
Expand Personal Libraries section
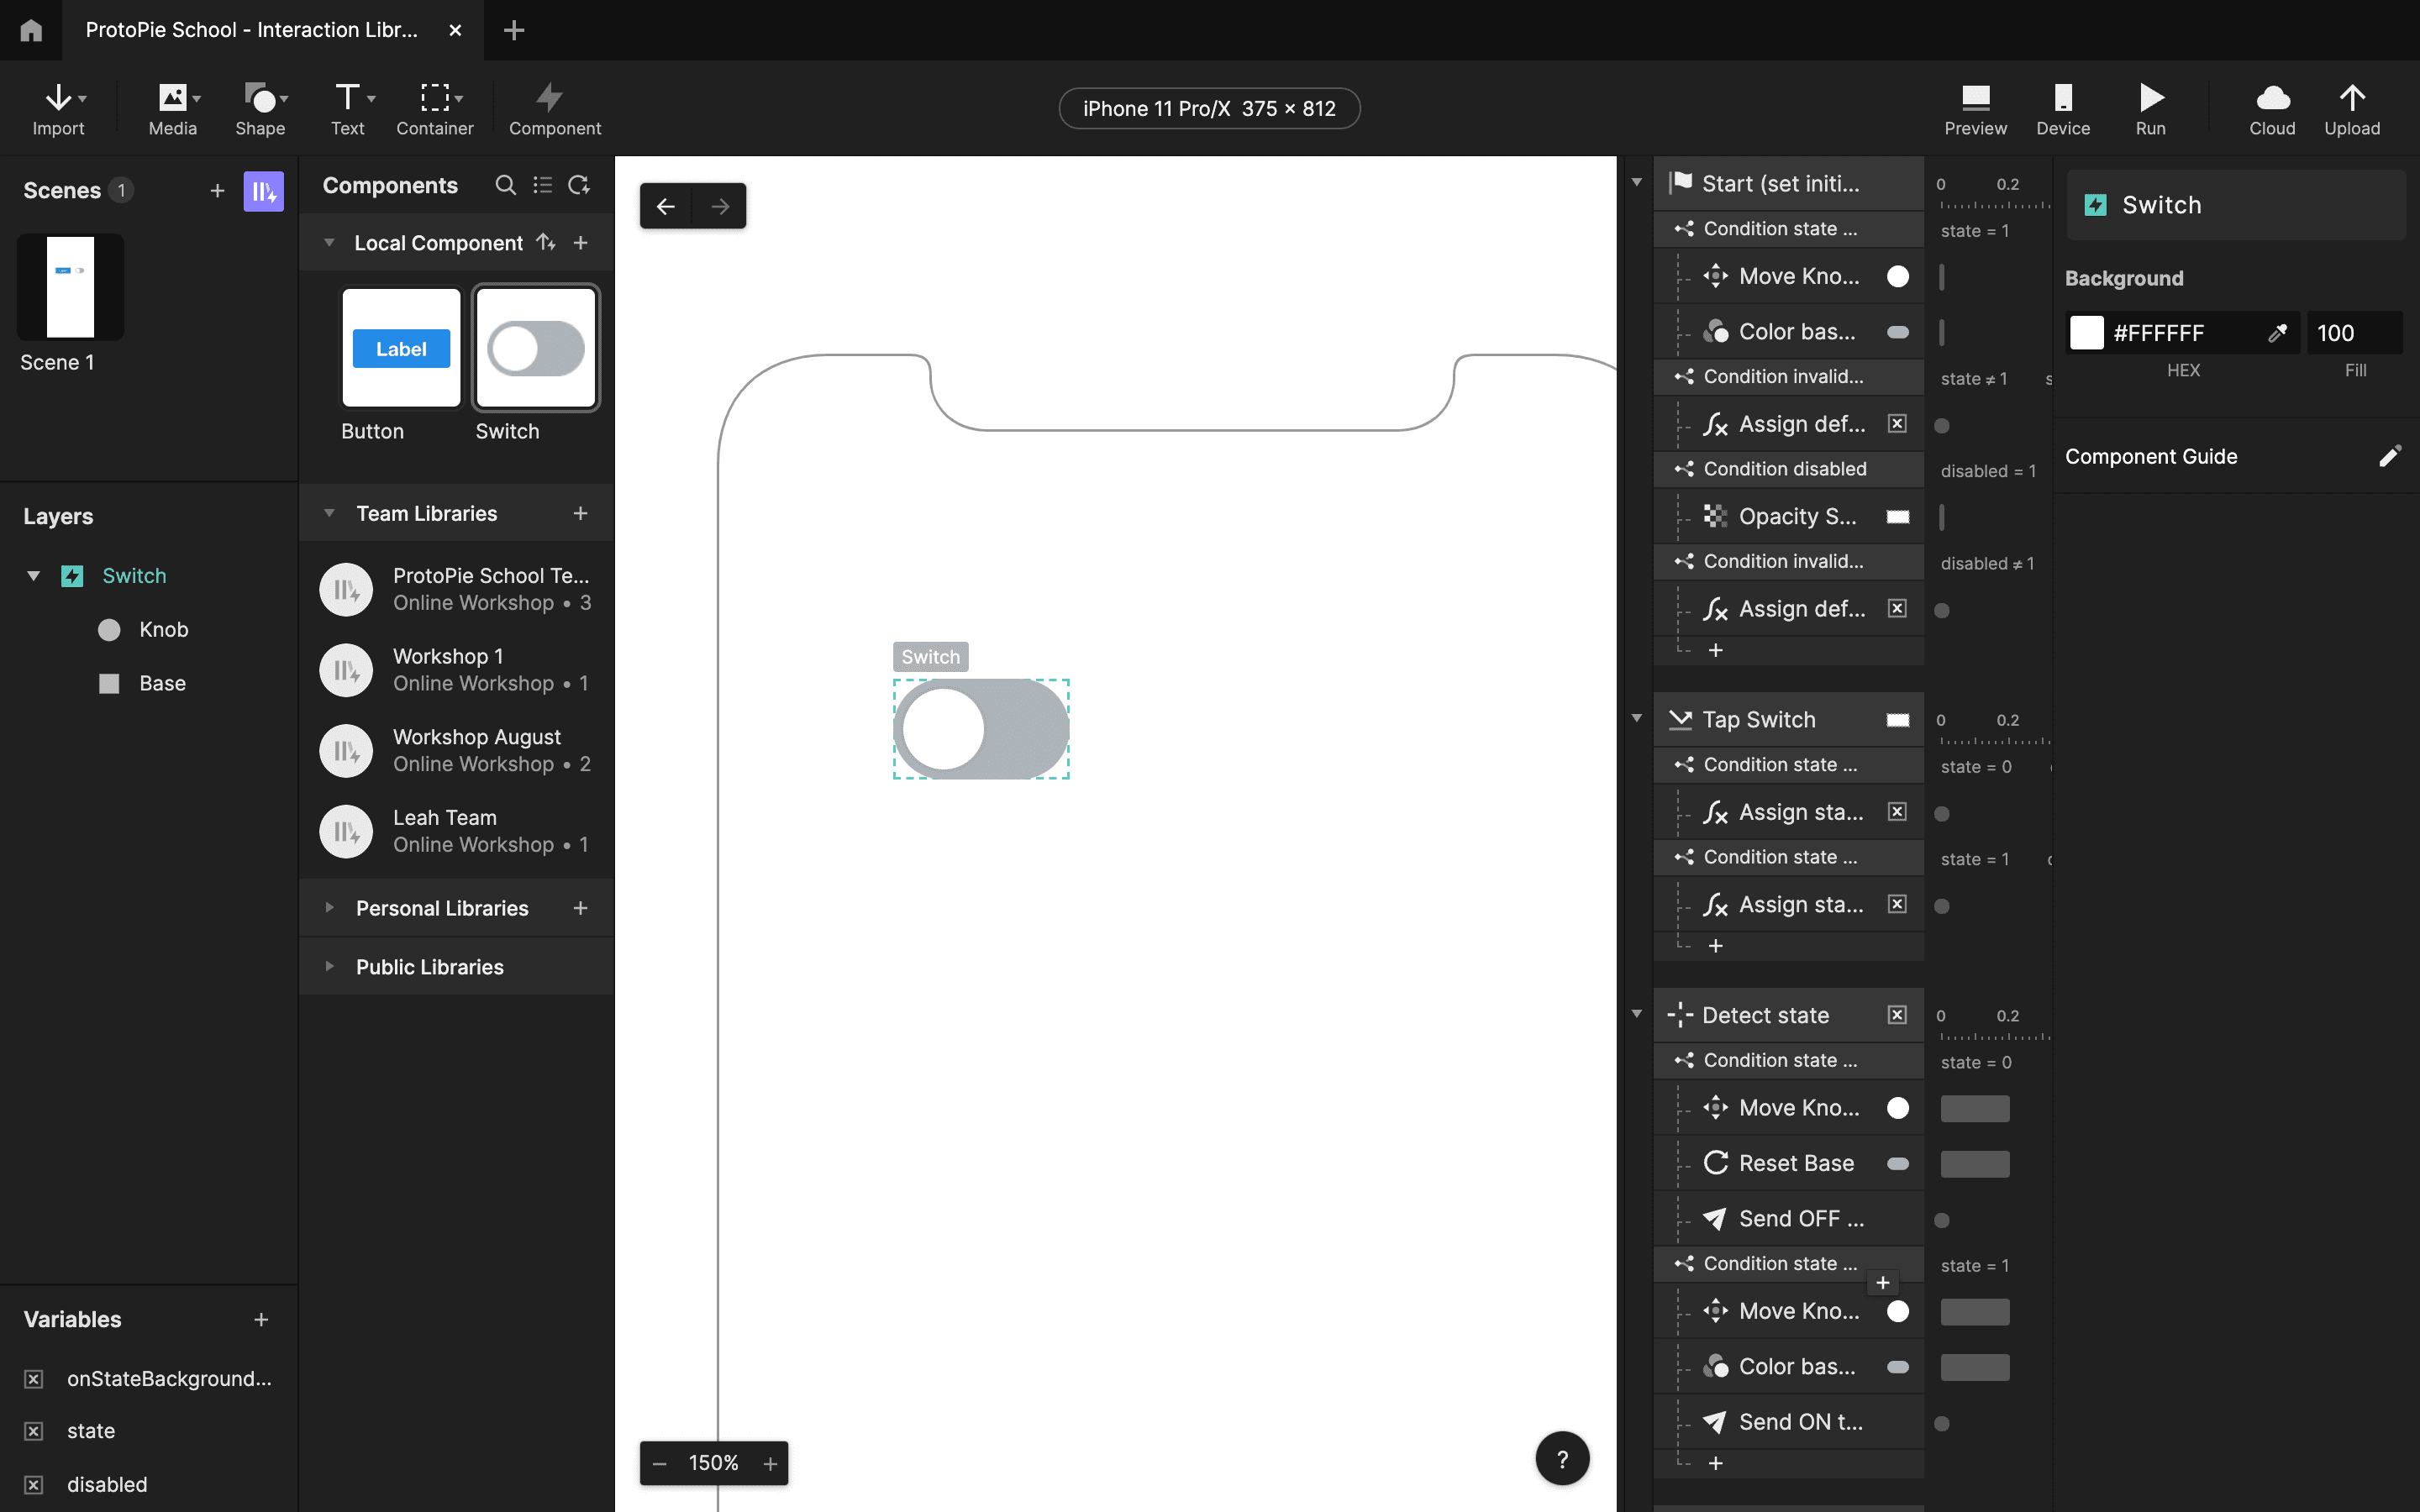329,908
